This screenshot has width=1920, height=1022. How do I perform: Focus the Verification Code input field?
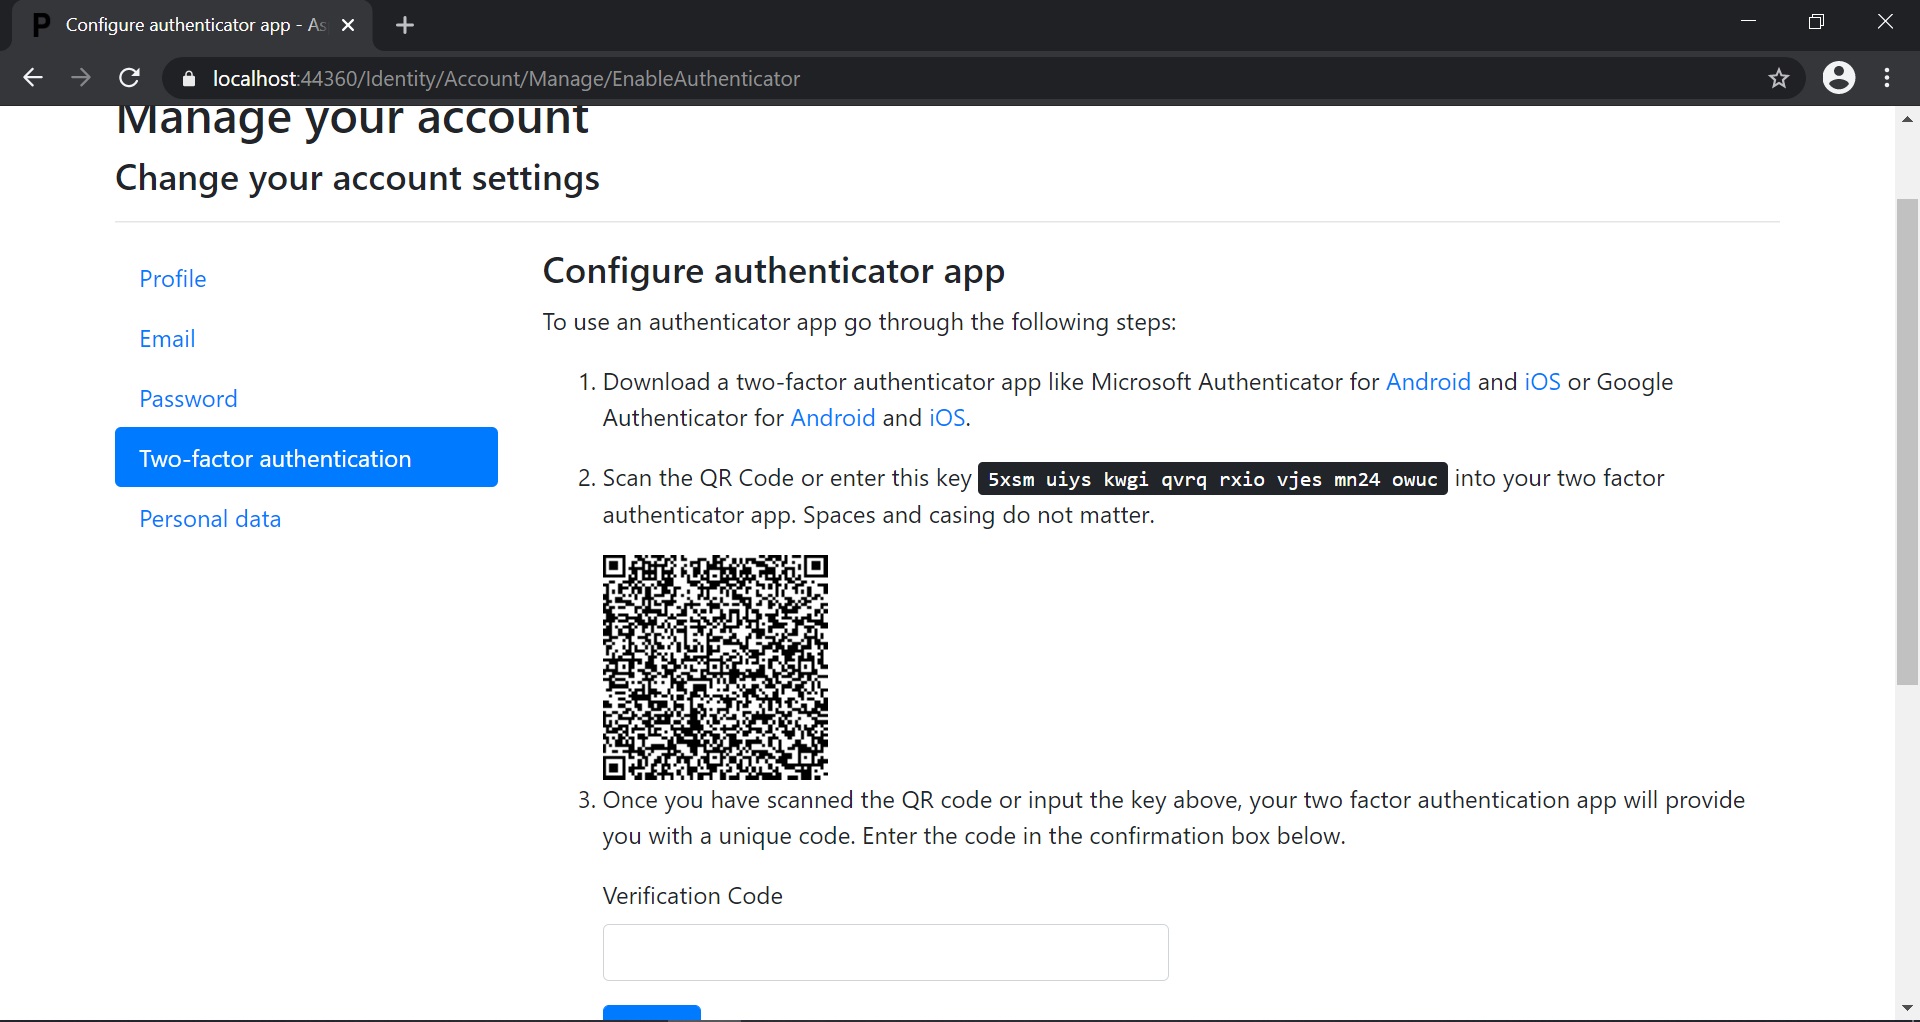click(885, 952)
